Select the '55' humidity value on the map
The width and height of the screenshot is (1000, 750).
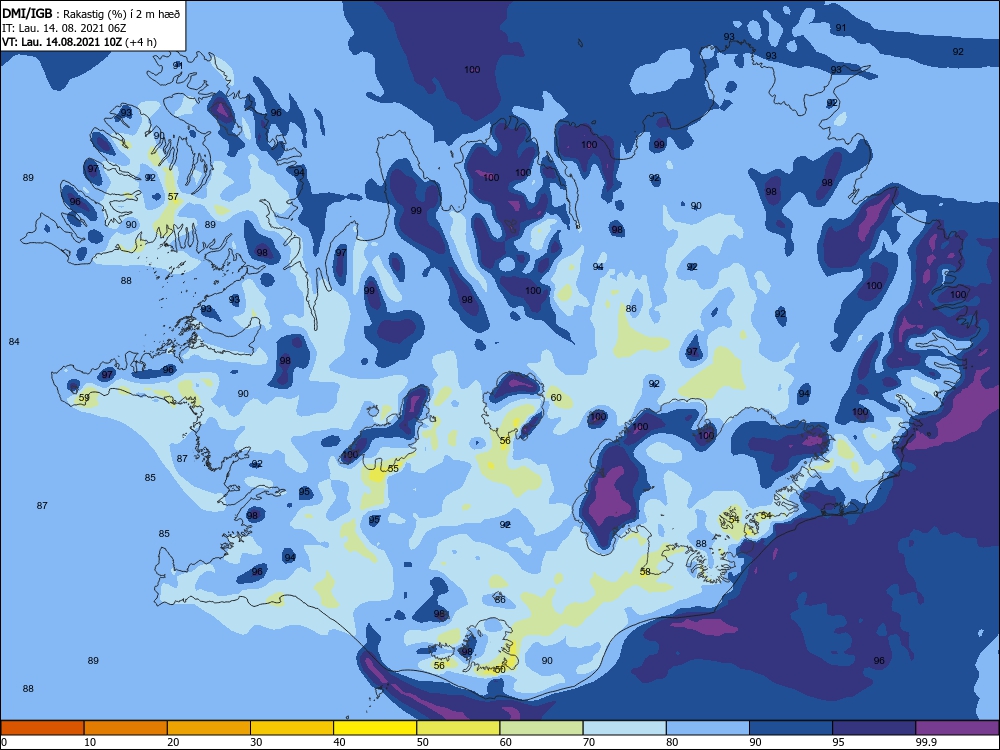(393, 469)
